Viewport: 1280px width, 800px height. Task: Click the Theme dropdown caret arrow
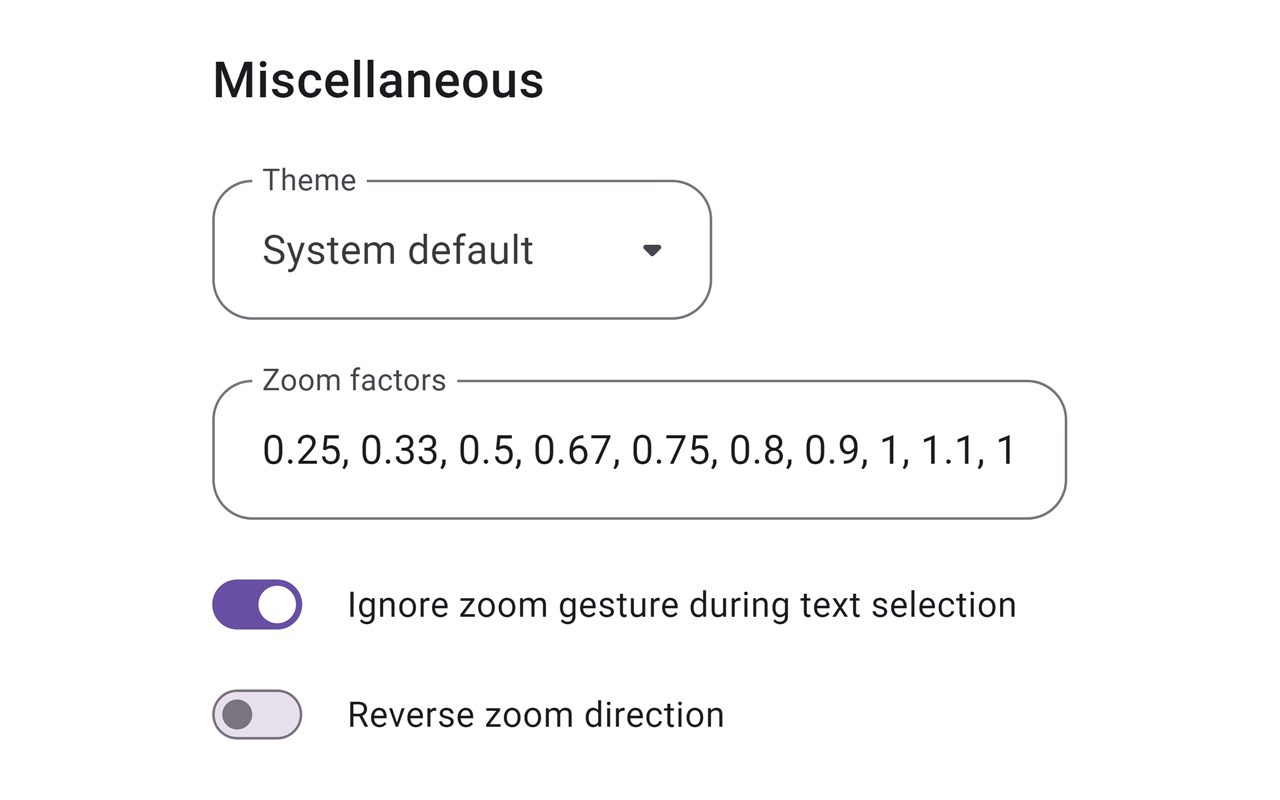[652, 250]
